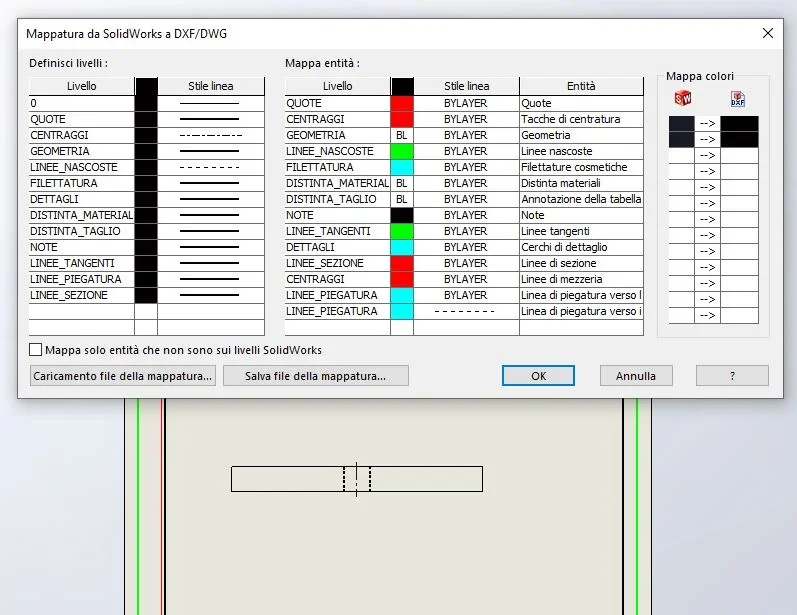797x615 pixels.
Task: Click Linee di sezione entity cell
Action: tap(581, 263)
